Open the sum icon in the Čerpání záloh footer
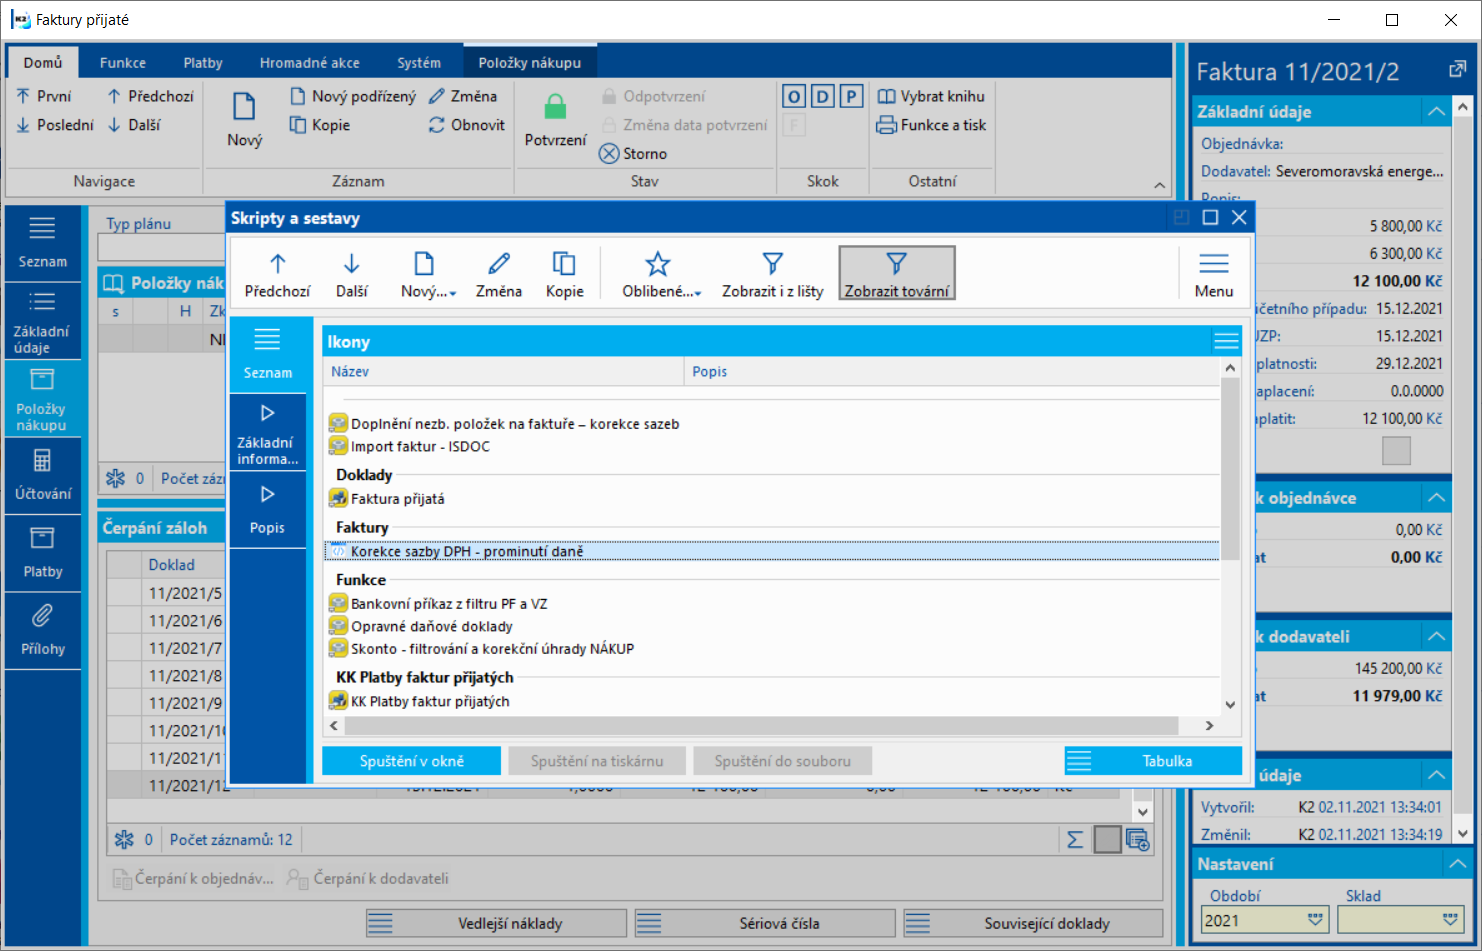Screen dimensions: 1482x951 [x=1075, y=840]
